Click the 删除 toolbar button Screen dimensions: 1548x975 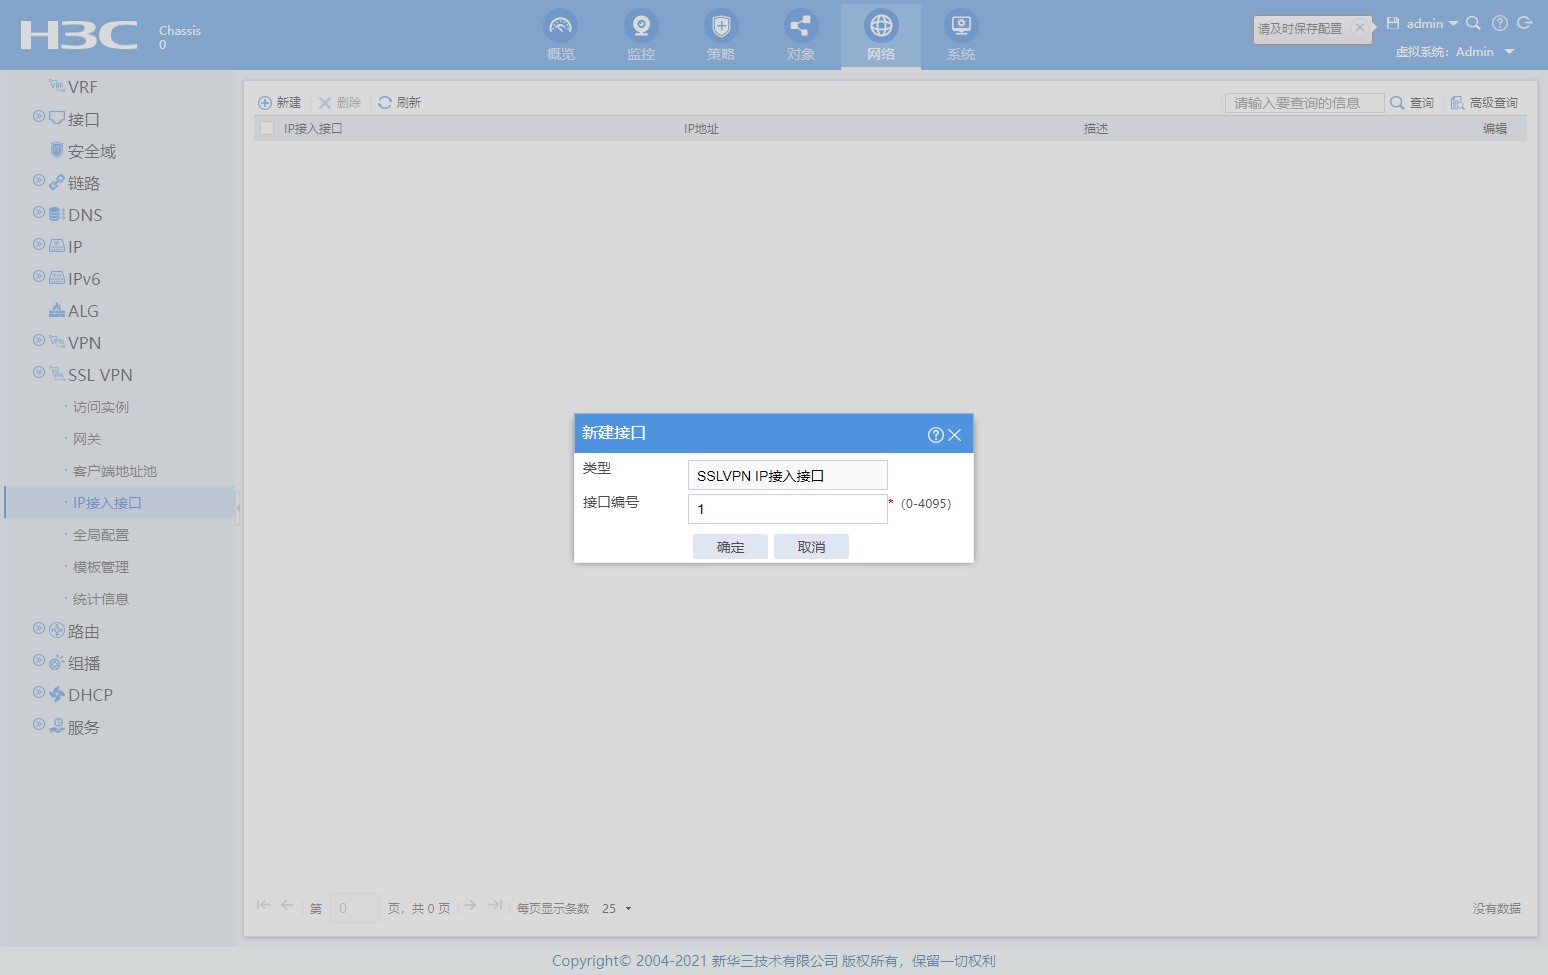pyautogui.click(x=339, y=103)
